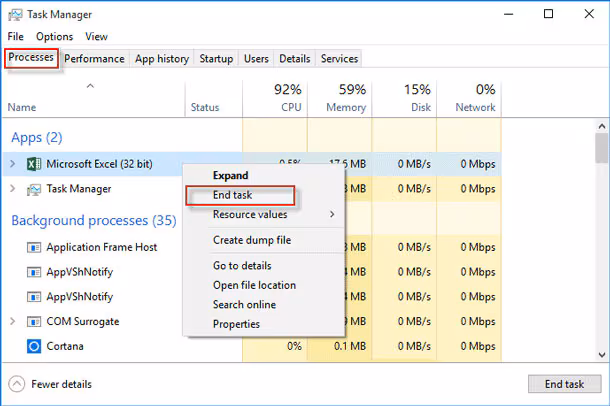Expand the Task Manager process row

tap(12, 188)
